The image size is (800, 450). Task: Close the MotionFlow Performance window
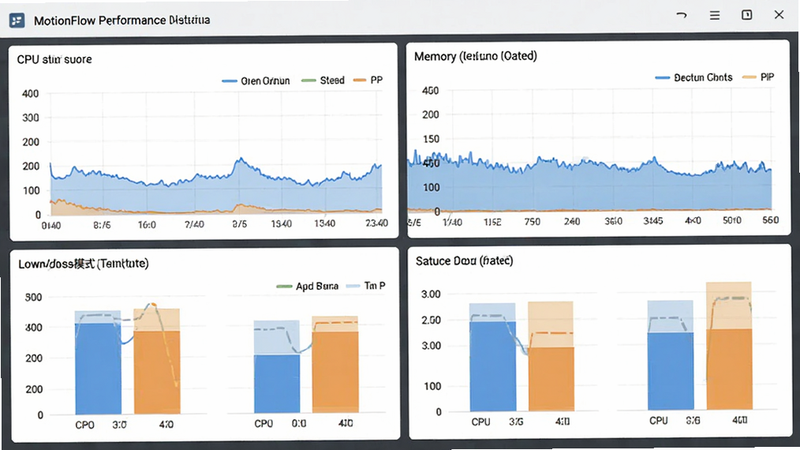[779, 15]
